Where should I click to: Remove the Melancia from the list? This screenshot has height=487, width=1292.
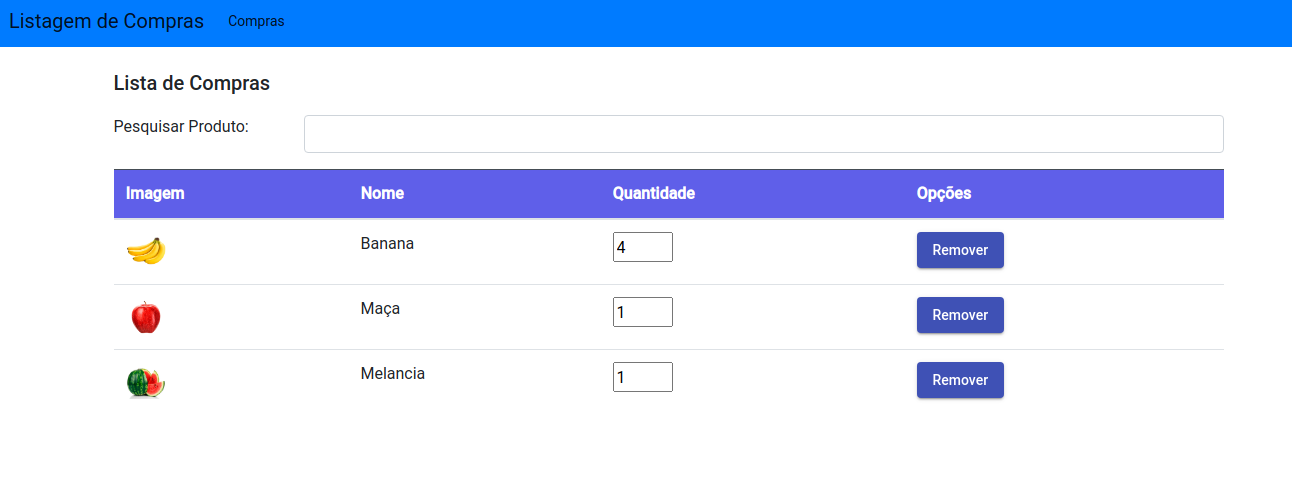point(960,380)
